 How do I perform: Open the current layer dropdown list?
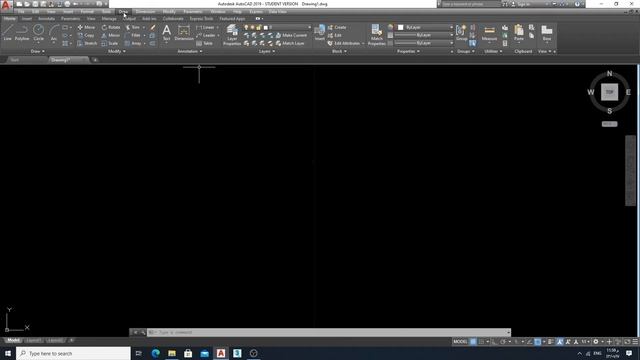point(309,27)
